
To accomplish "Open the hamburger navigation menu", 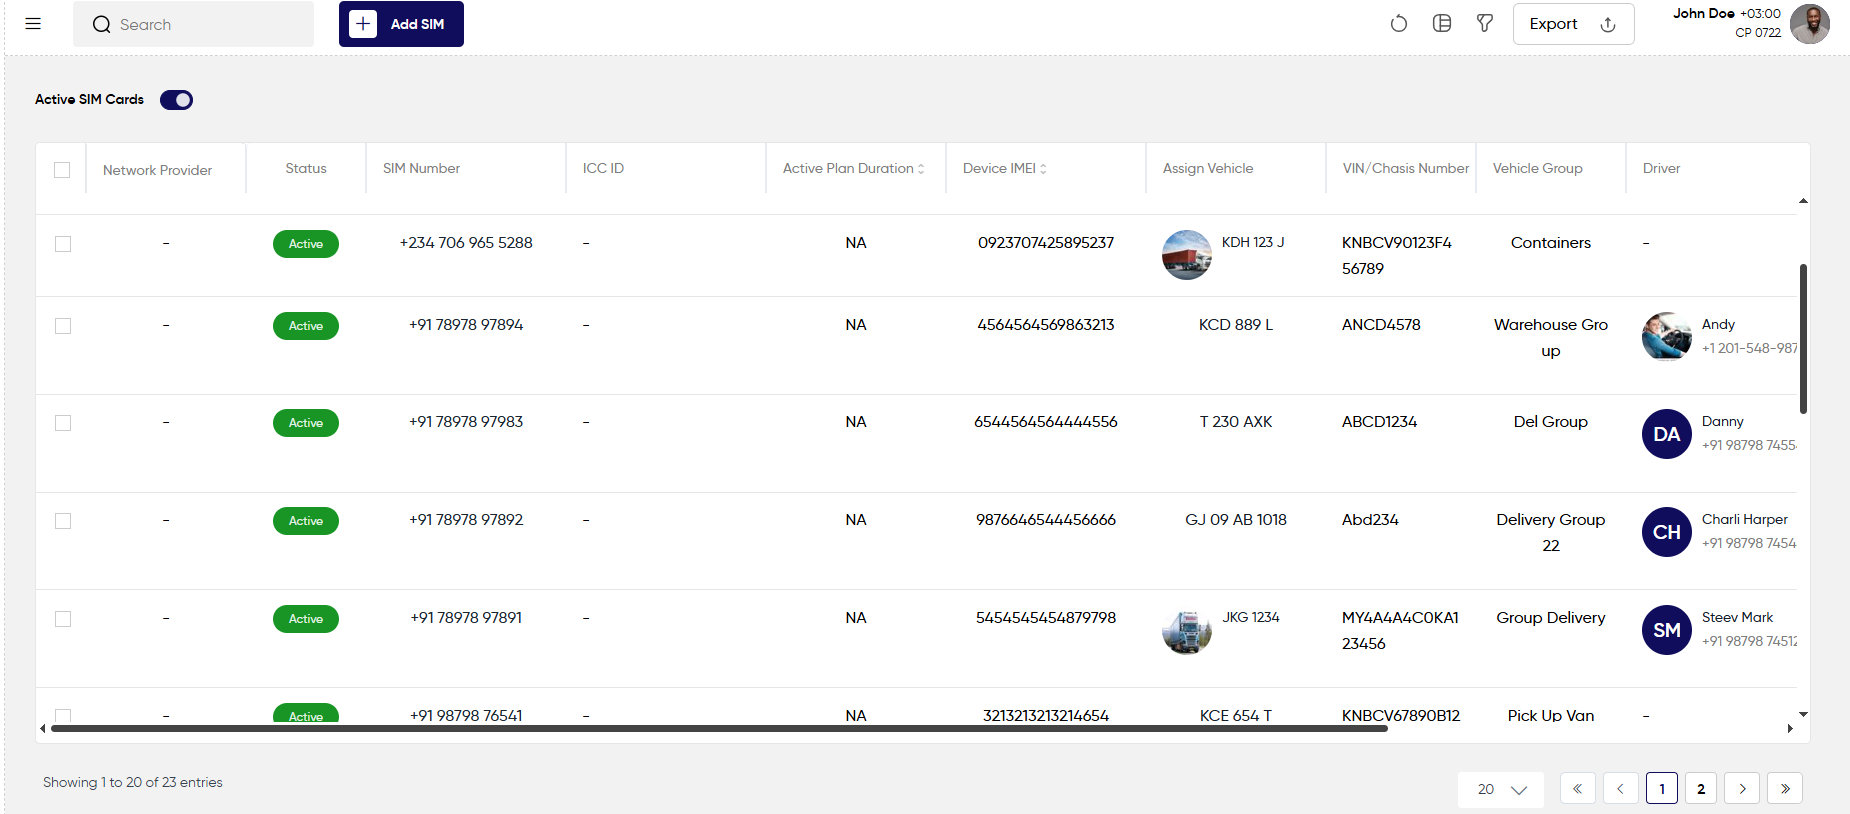I will (x=33, y=24).
